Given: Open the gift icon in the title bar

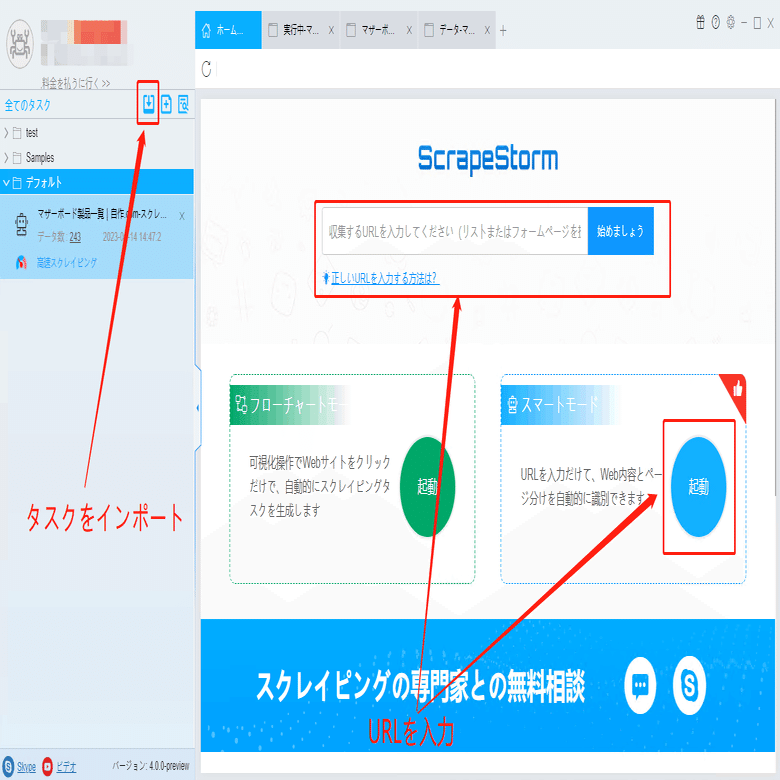Looking at the screenshot, I should (700, 22).
